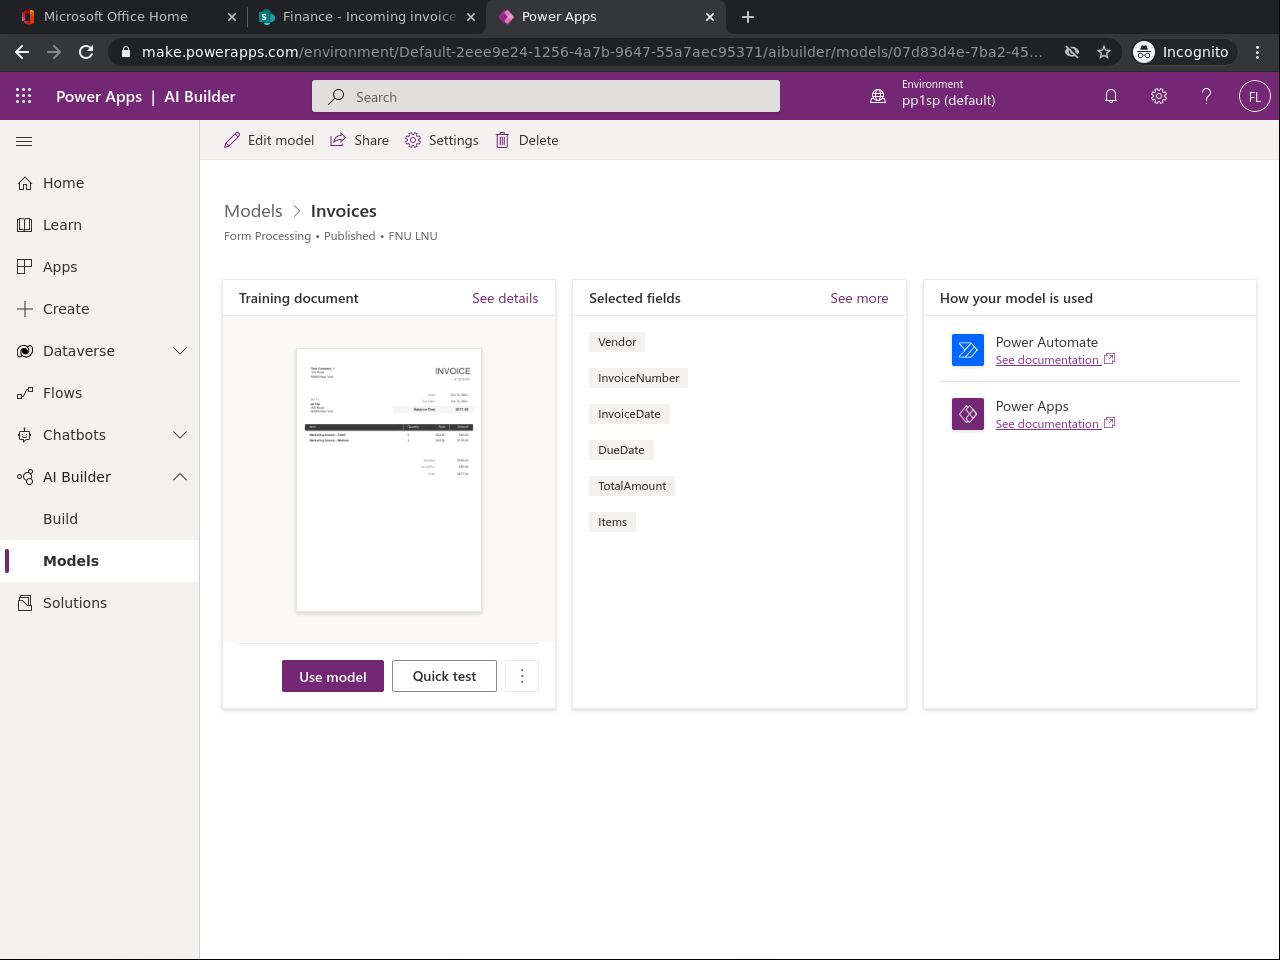Reload the page with refresh icon

tap(86, 52)
